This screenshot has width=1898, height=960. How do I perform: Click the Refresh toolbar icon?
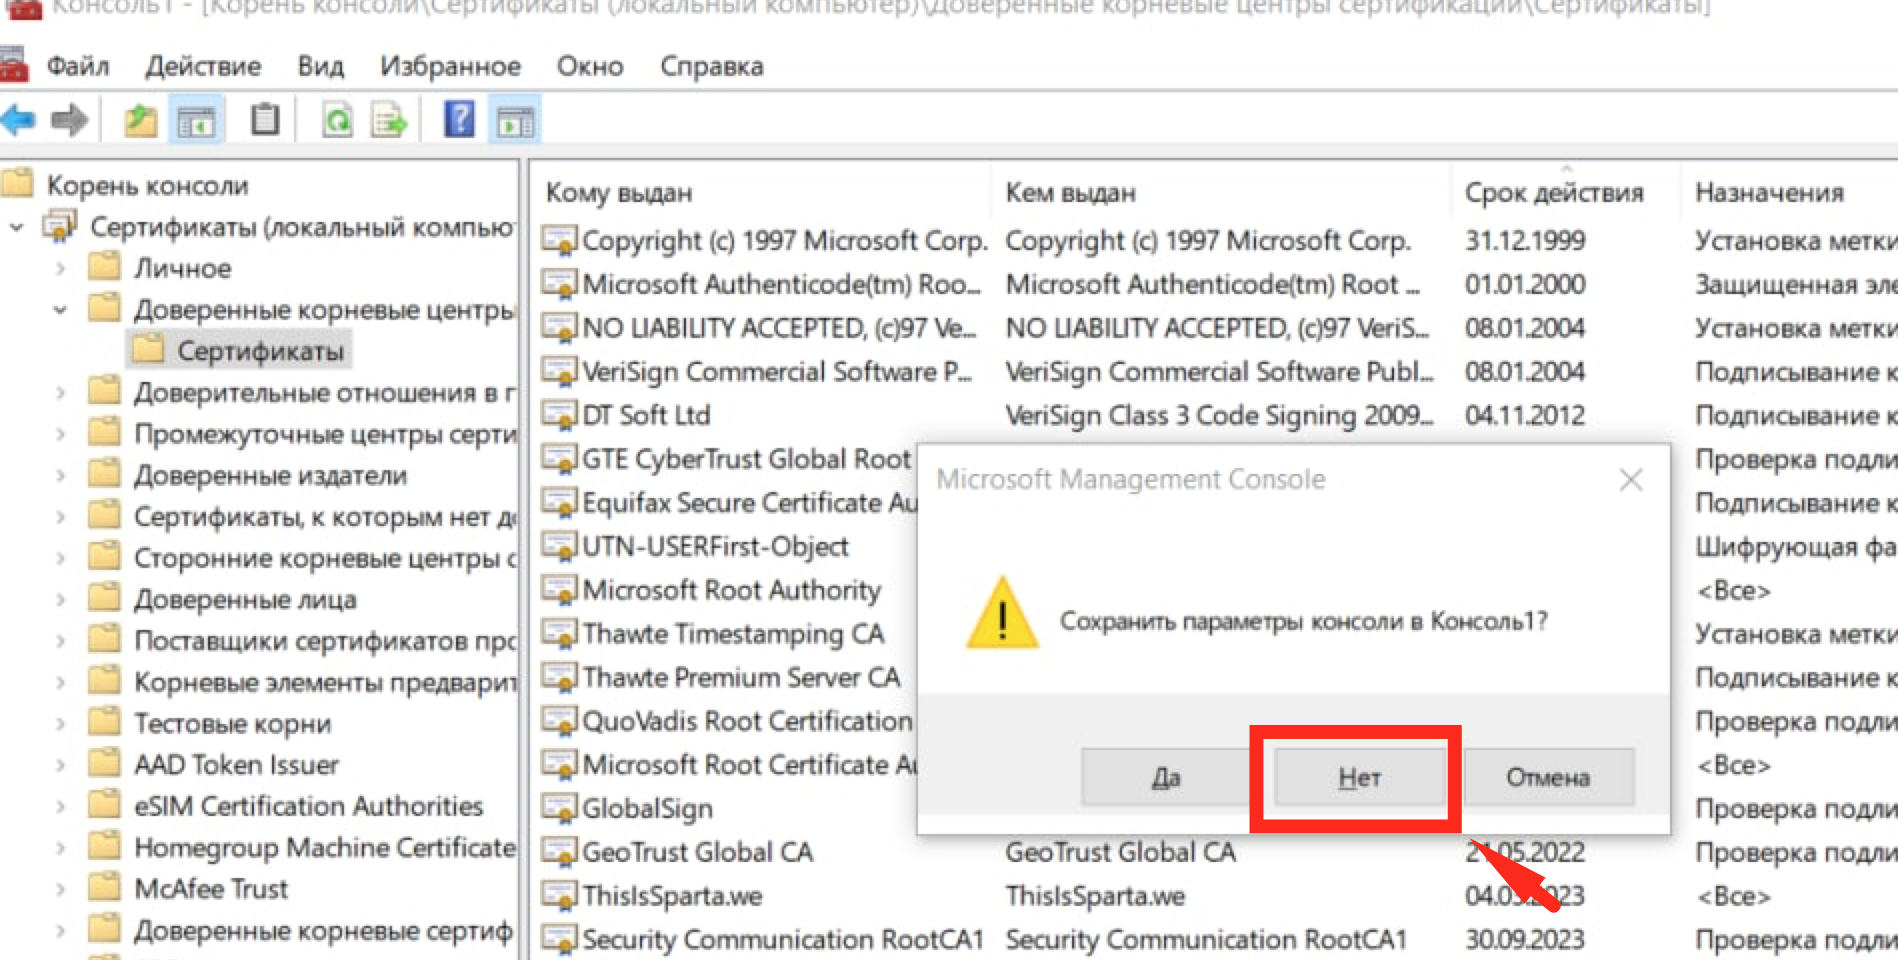pos(338,121)
